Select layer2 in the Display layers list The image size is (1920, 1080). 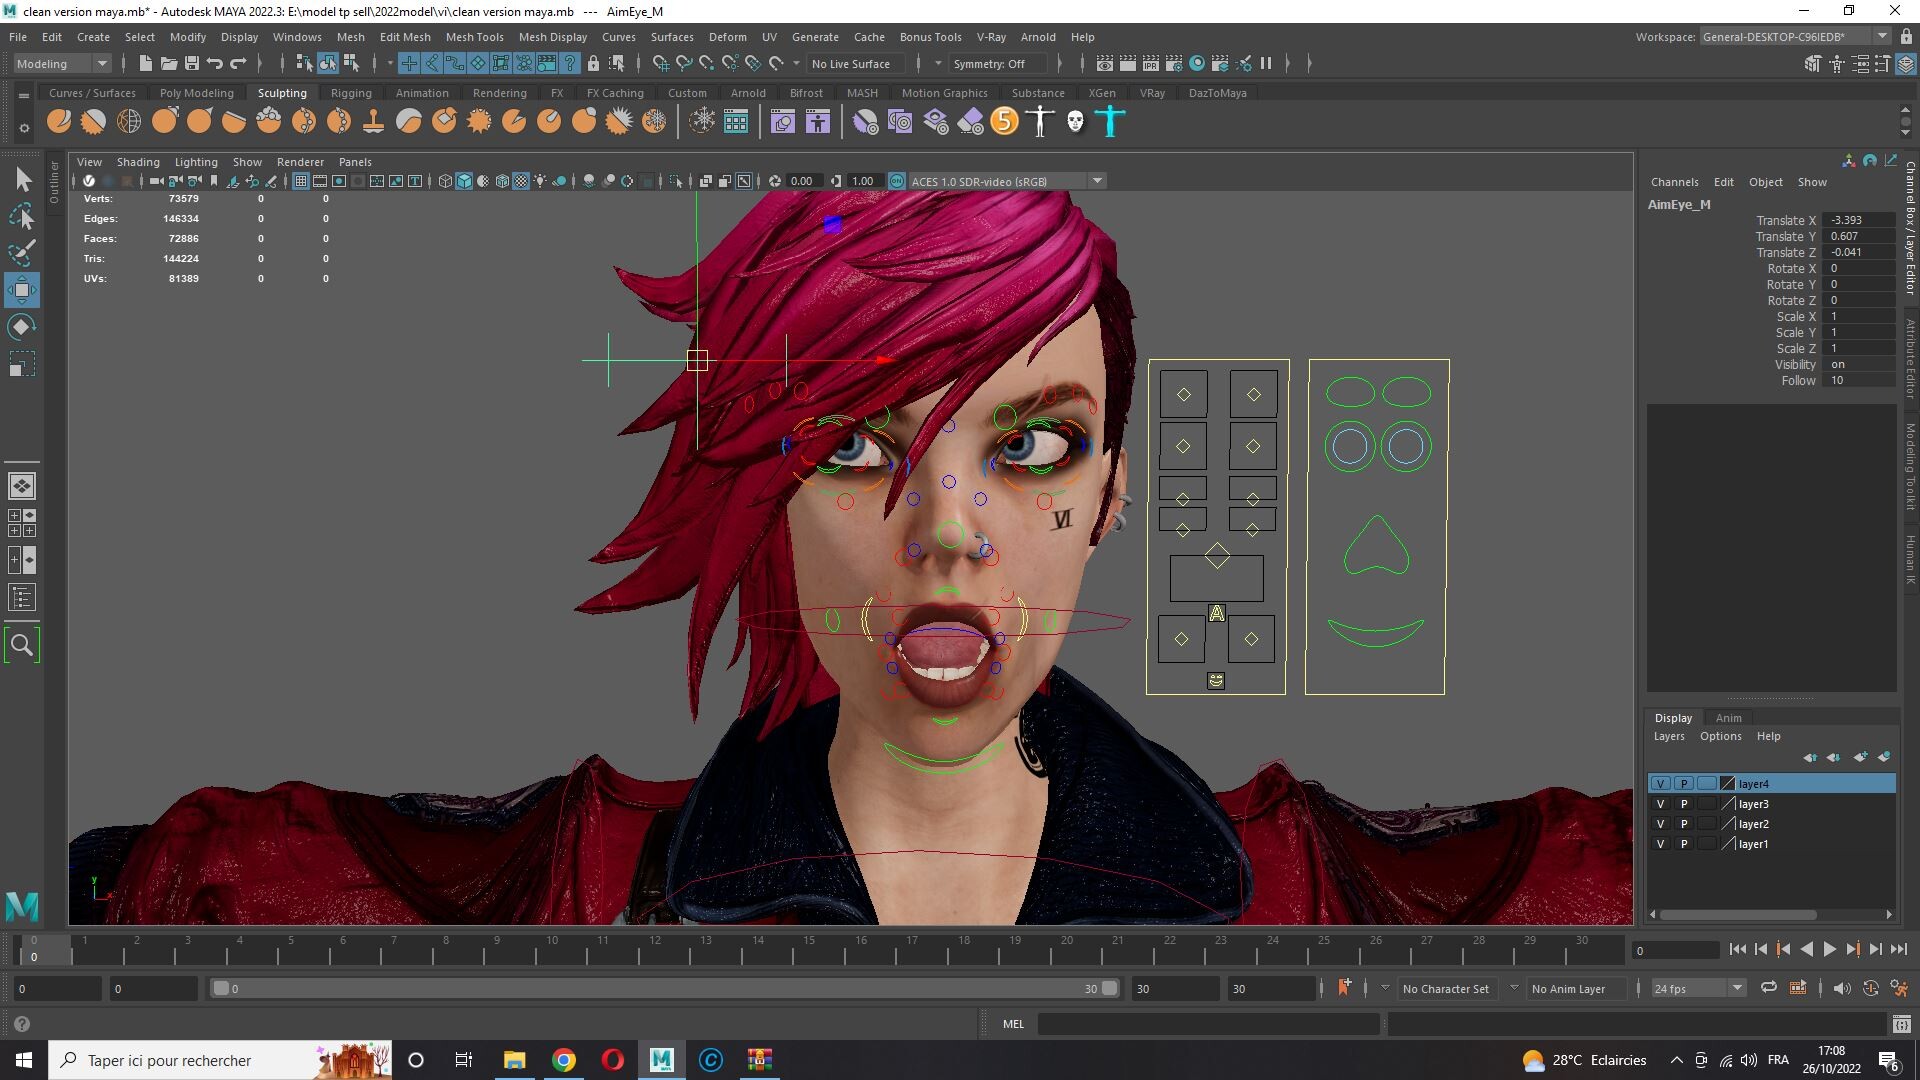(x=1753, y=823)
